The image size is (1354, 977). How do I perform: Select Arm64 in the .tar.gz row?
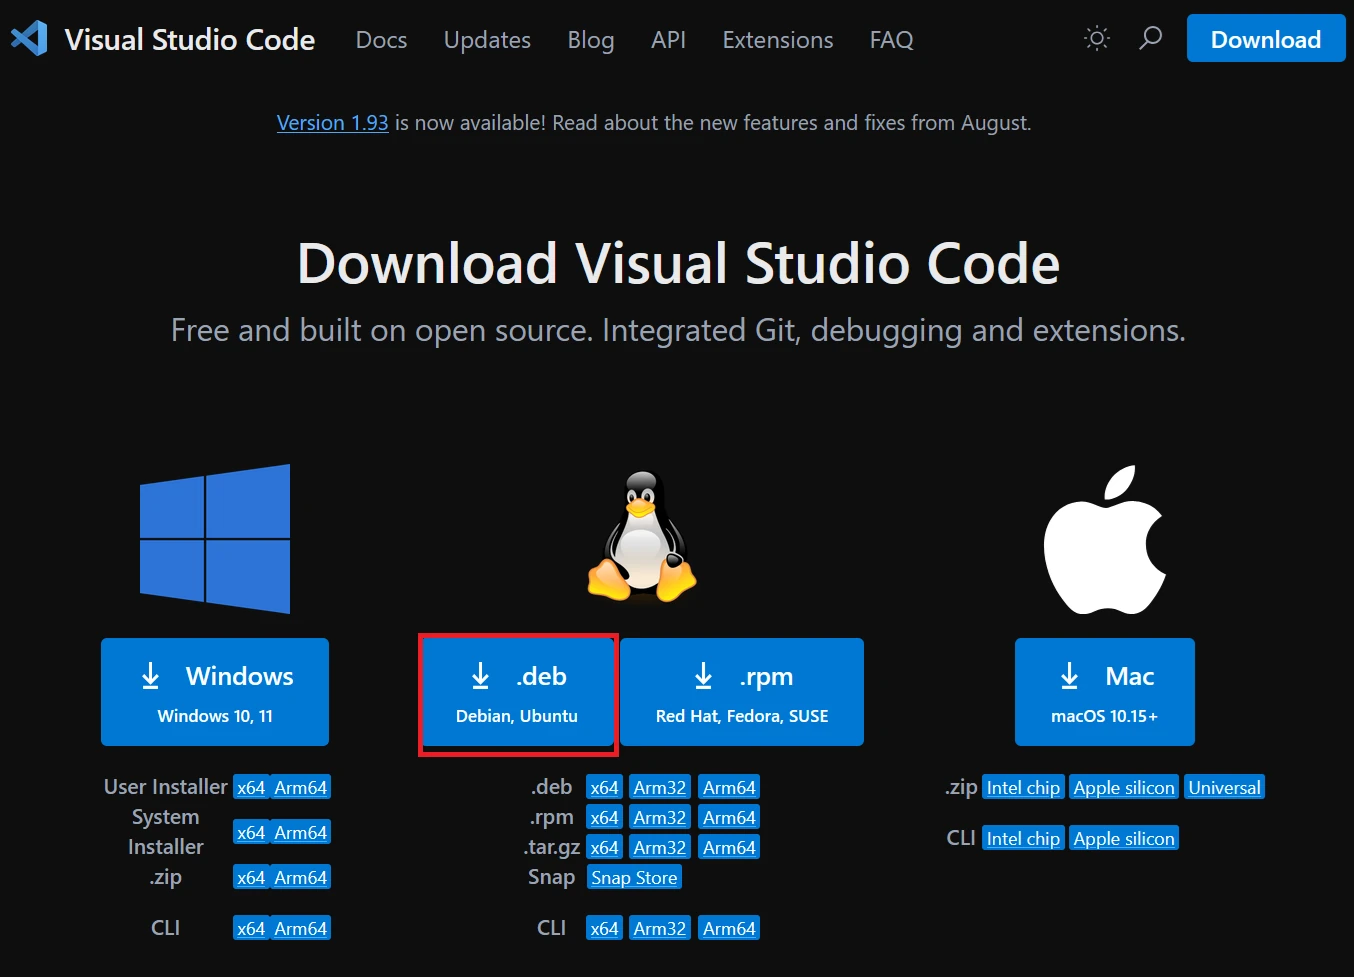(729, 848)
